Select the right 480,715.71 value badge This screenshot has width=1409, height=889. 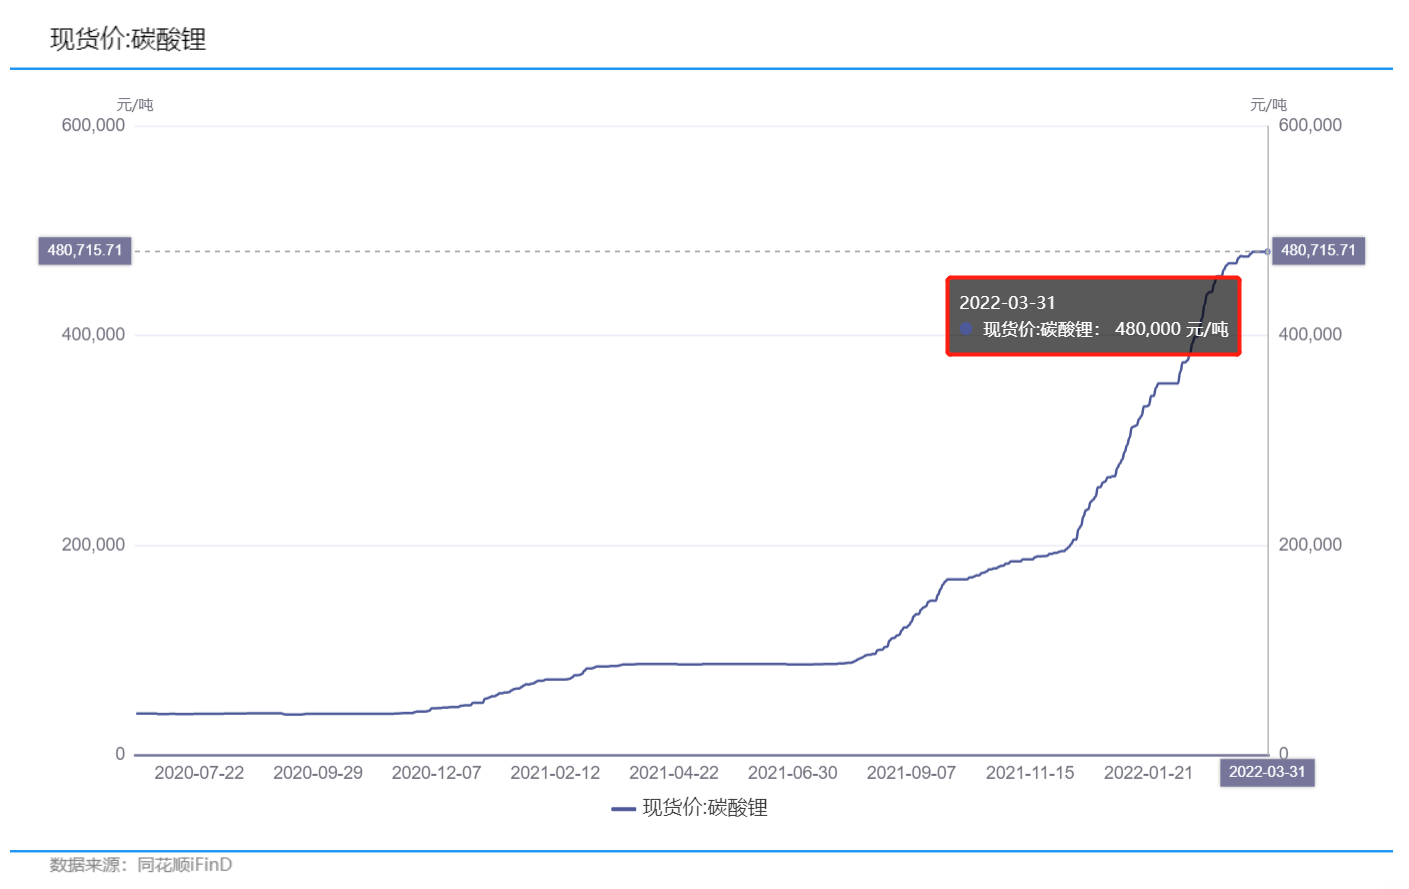coord(1318,250)
